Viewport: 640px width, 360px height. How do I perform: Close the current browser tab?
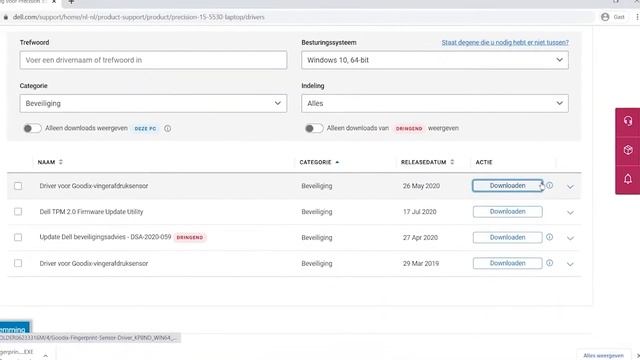(x=54, y=2)
